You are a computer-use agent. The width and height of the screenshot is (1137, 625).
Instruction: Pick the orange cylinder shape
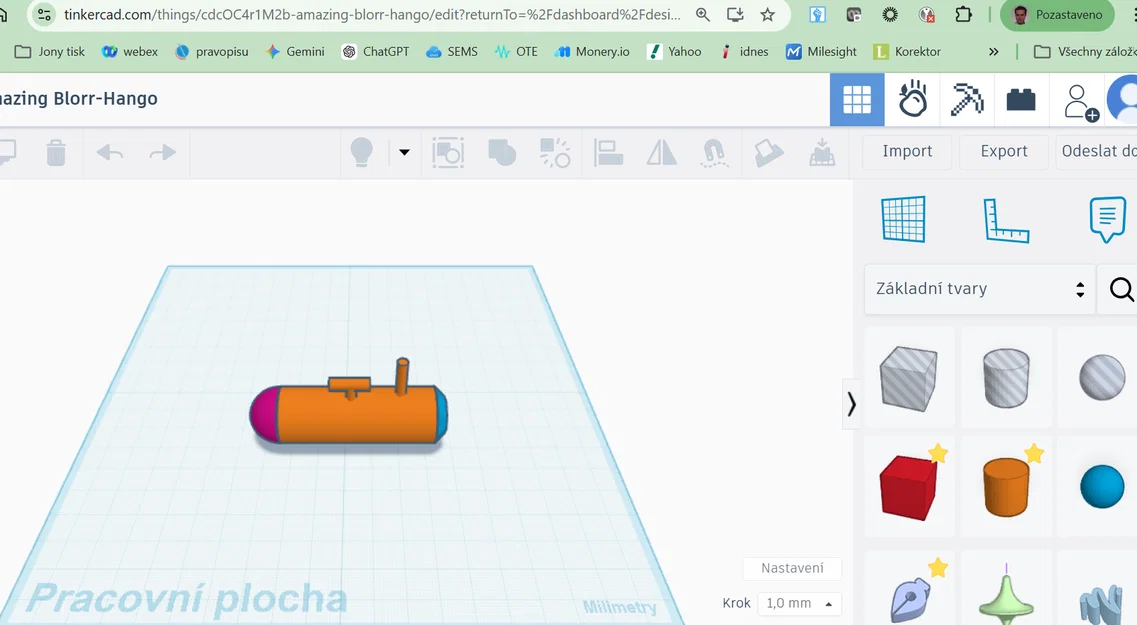1006,487
